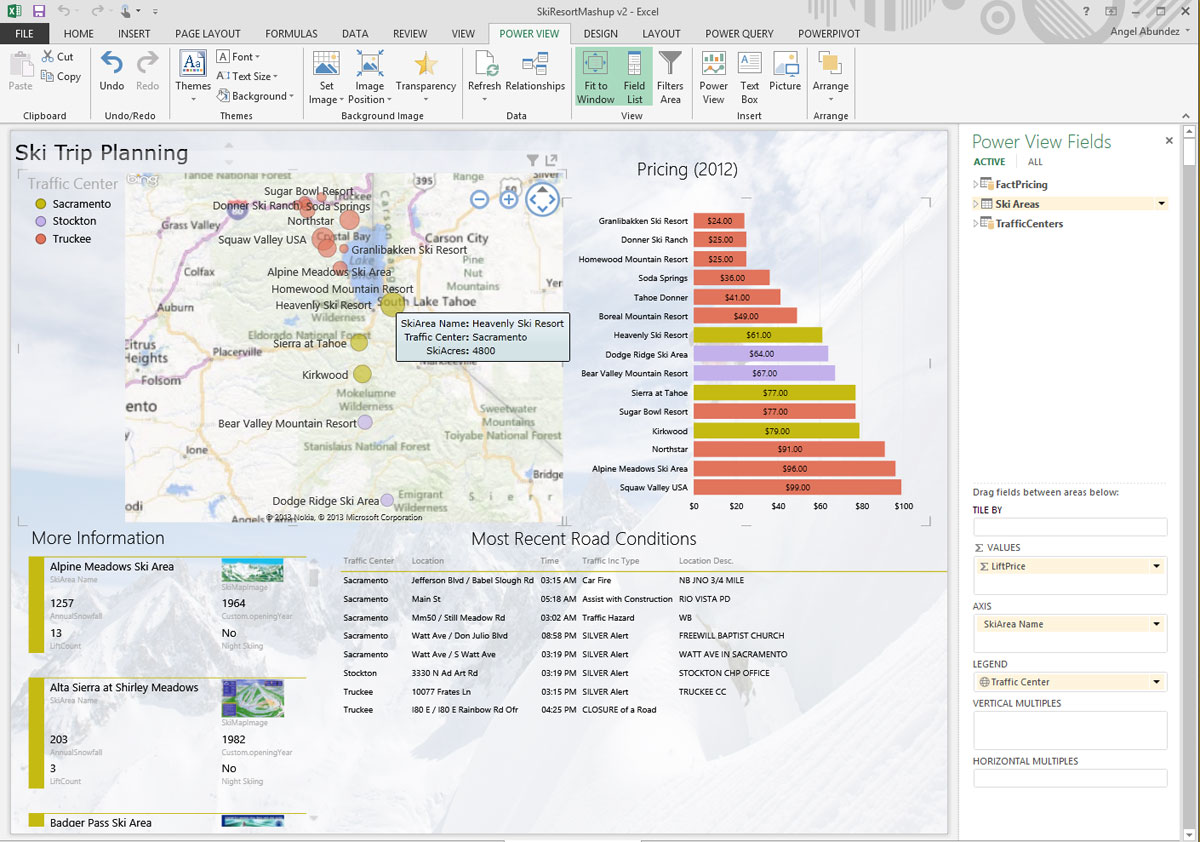Select the Kirkwood $79.00 bar
Viewport: 1200px width, 842px height.
tap(776, 431)
